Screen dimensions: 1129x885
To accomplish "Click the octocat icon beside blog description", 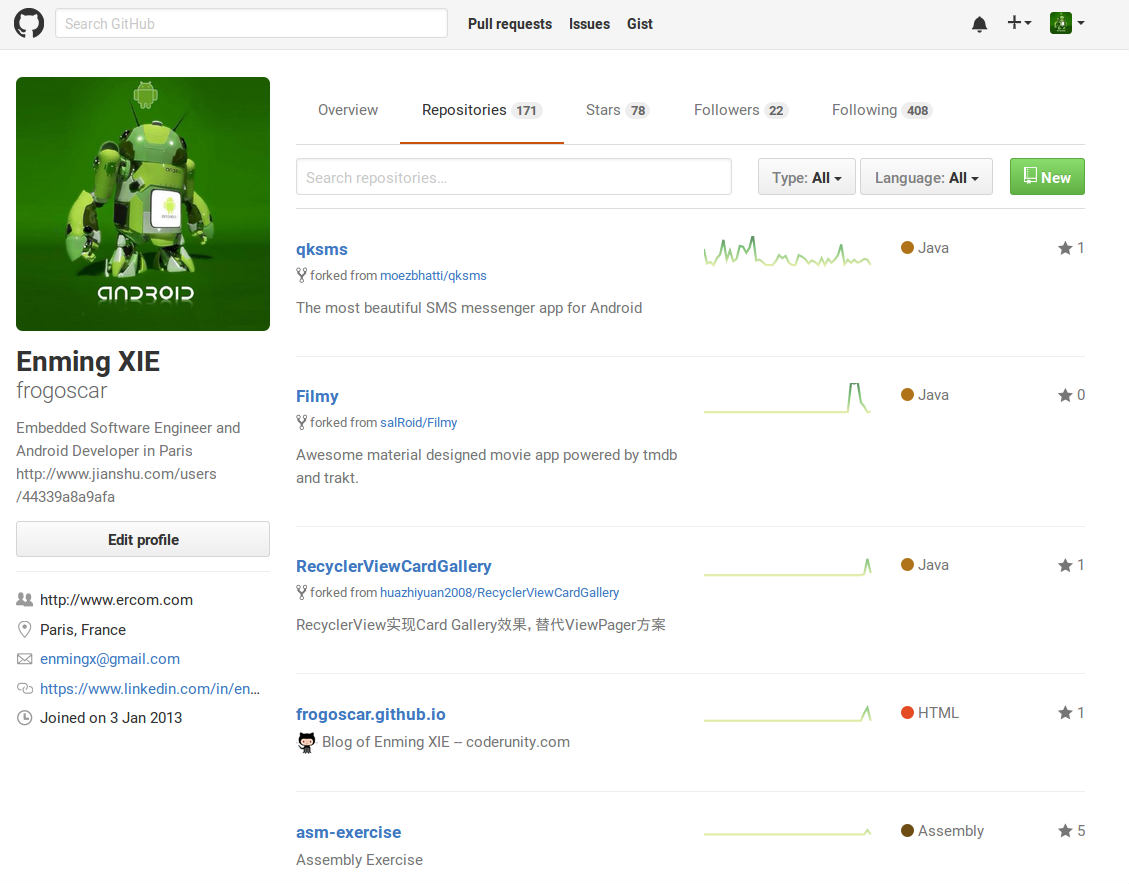I will pos(306,742).
